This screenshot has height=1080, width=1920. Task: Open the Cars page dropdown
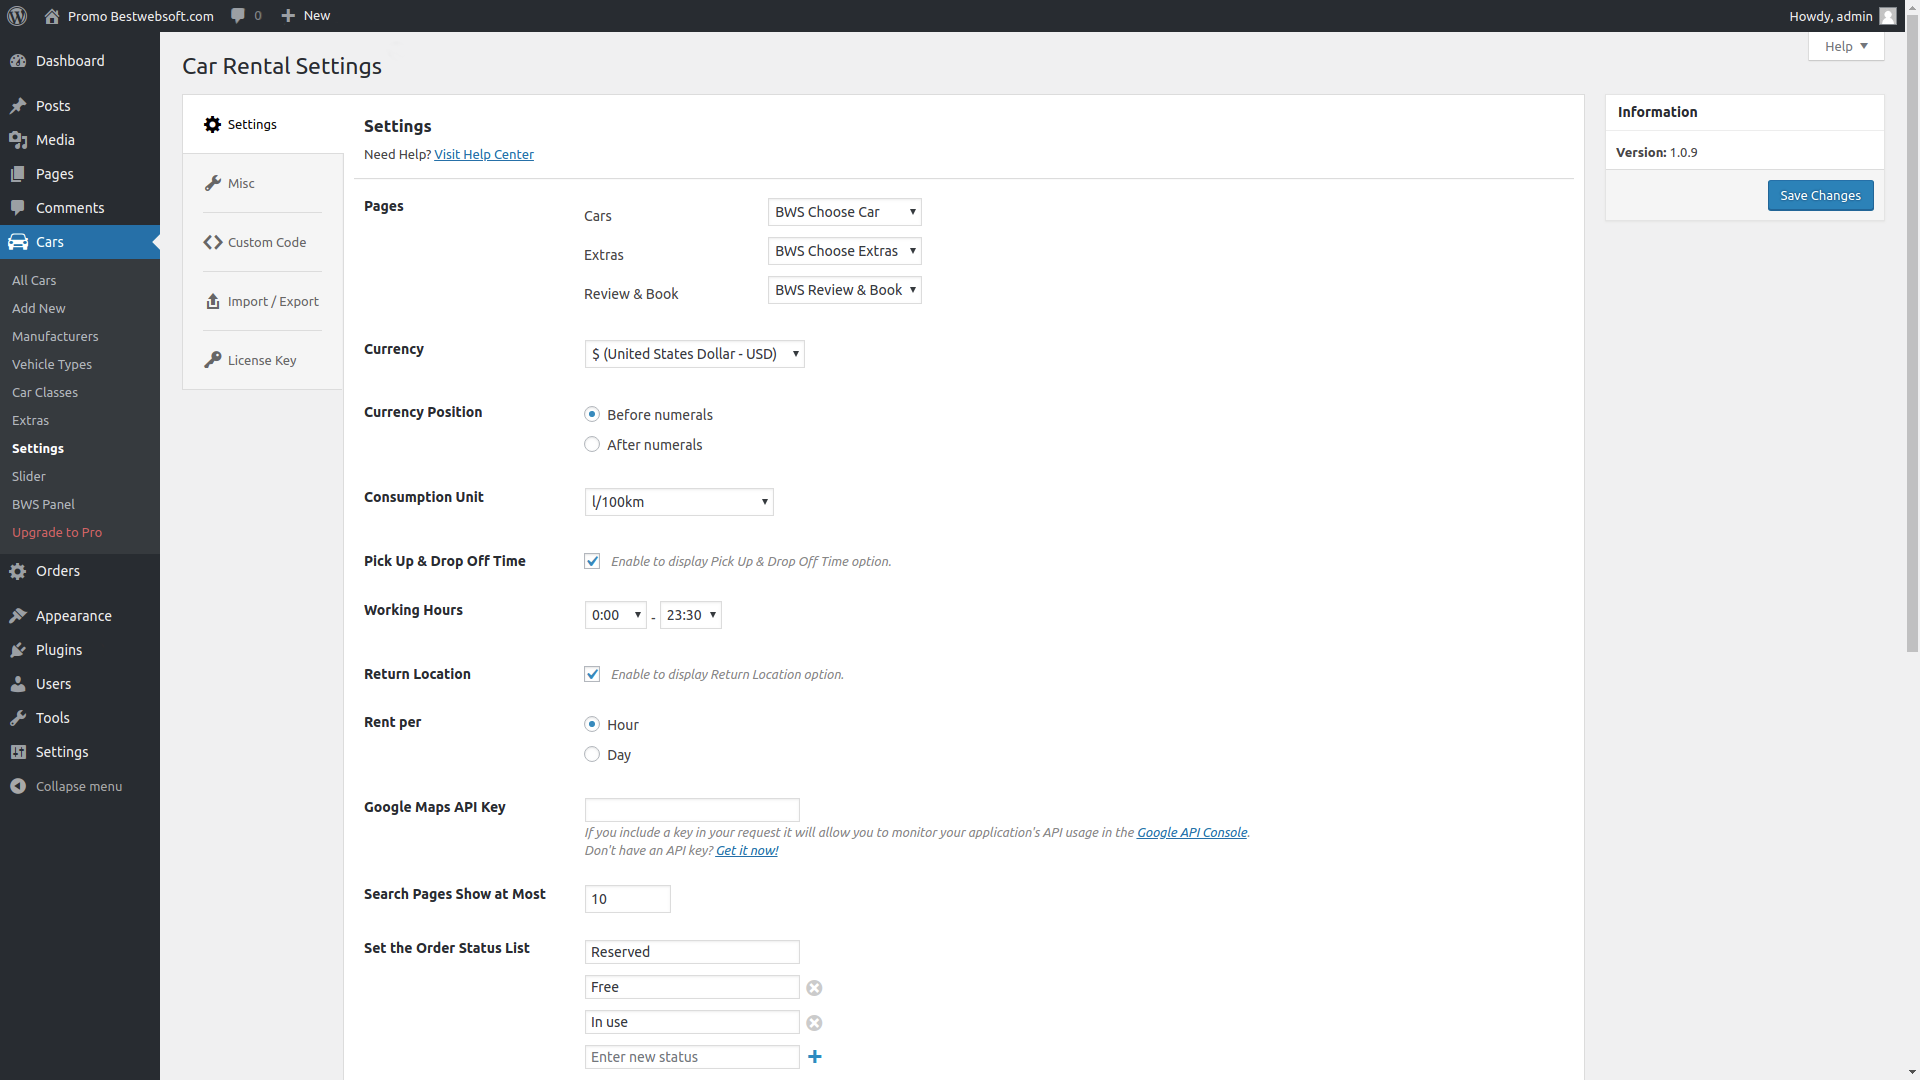click(x=844, y=212)
